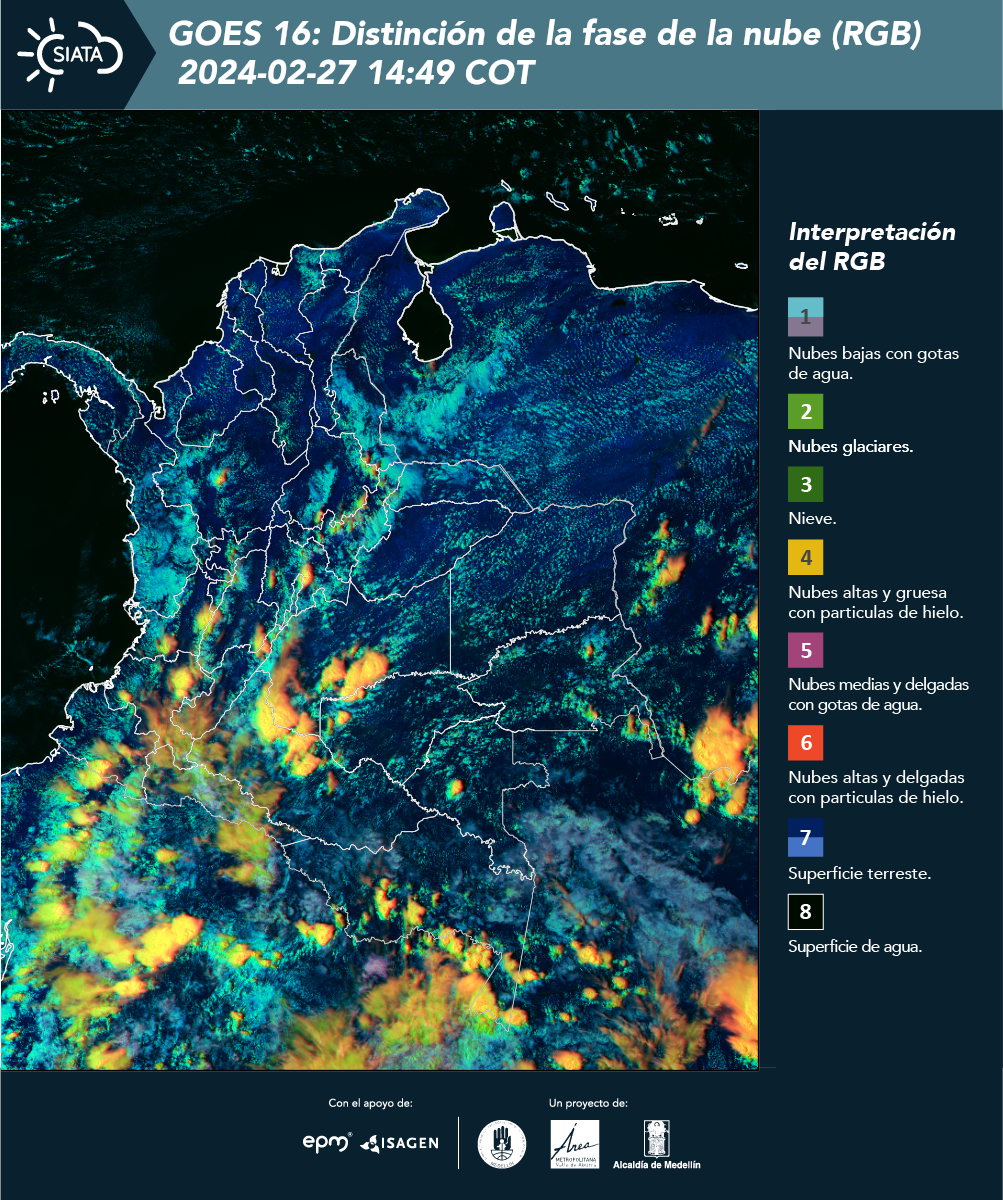Click the round seal logo with the hand

tap(502, 1143)
